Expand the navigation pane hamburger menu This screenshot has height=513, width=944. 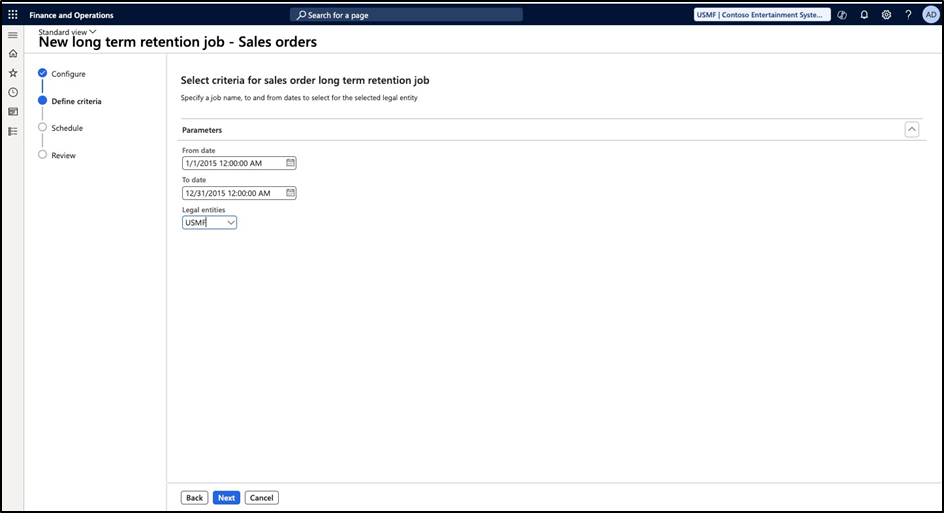pyautogui.click(x=13, y=35)
